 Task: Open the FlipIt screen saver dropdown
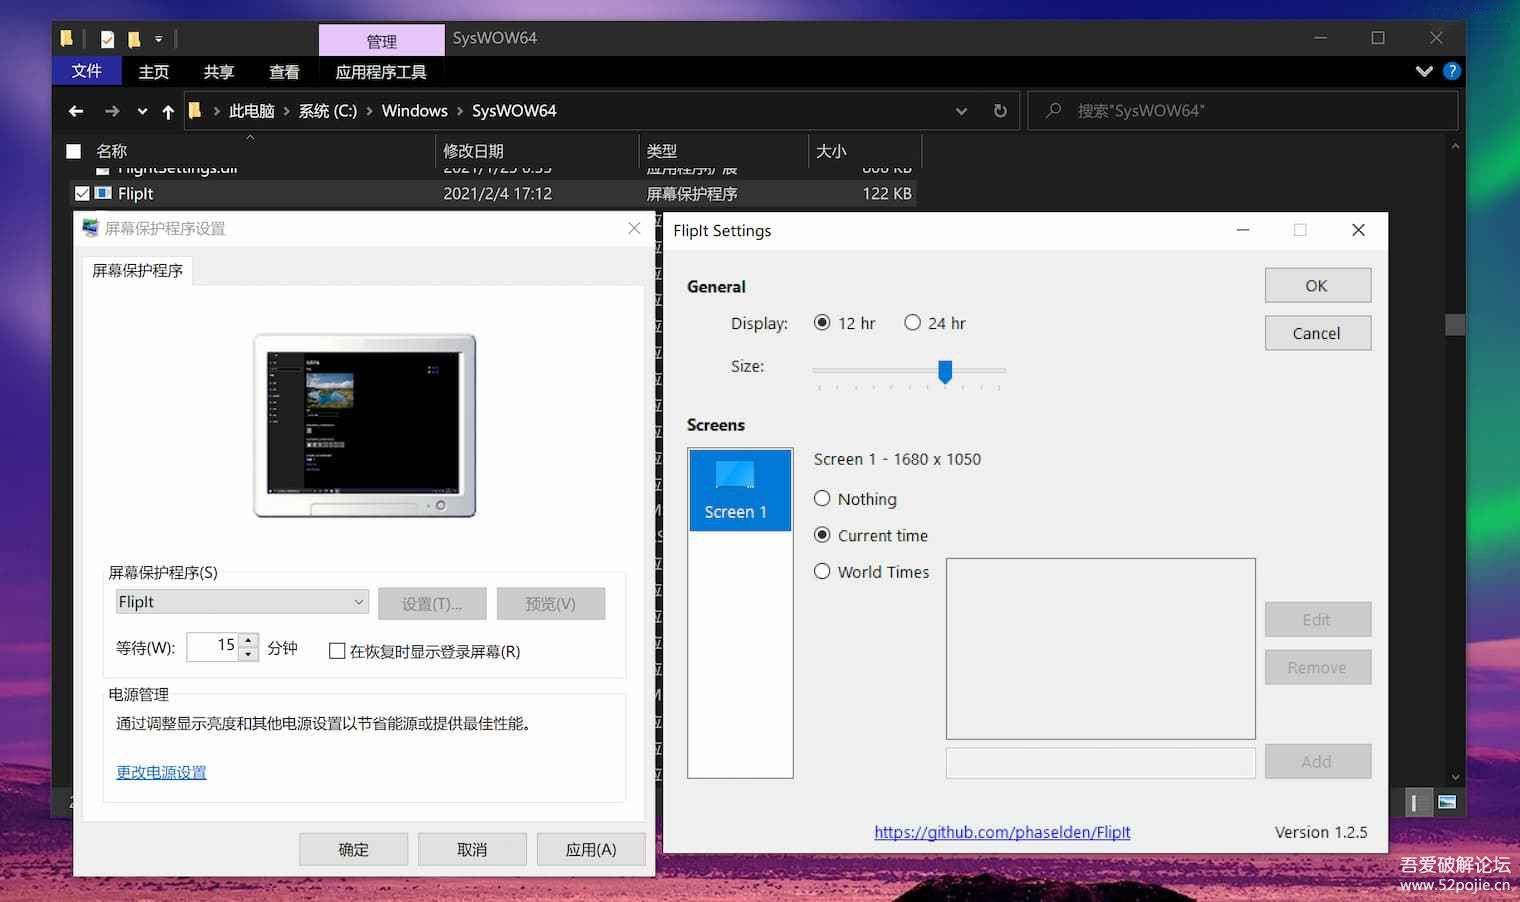pyautogui.click(x=243, y=602)
